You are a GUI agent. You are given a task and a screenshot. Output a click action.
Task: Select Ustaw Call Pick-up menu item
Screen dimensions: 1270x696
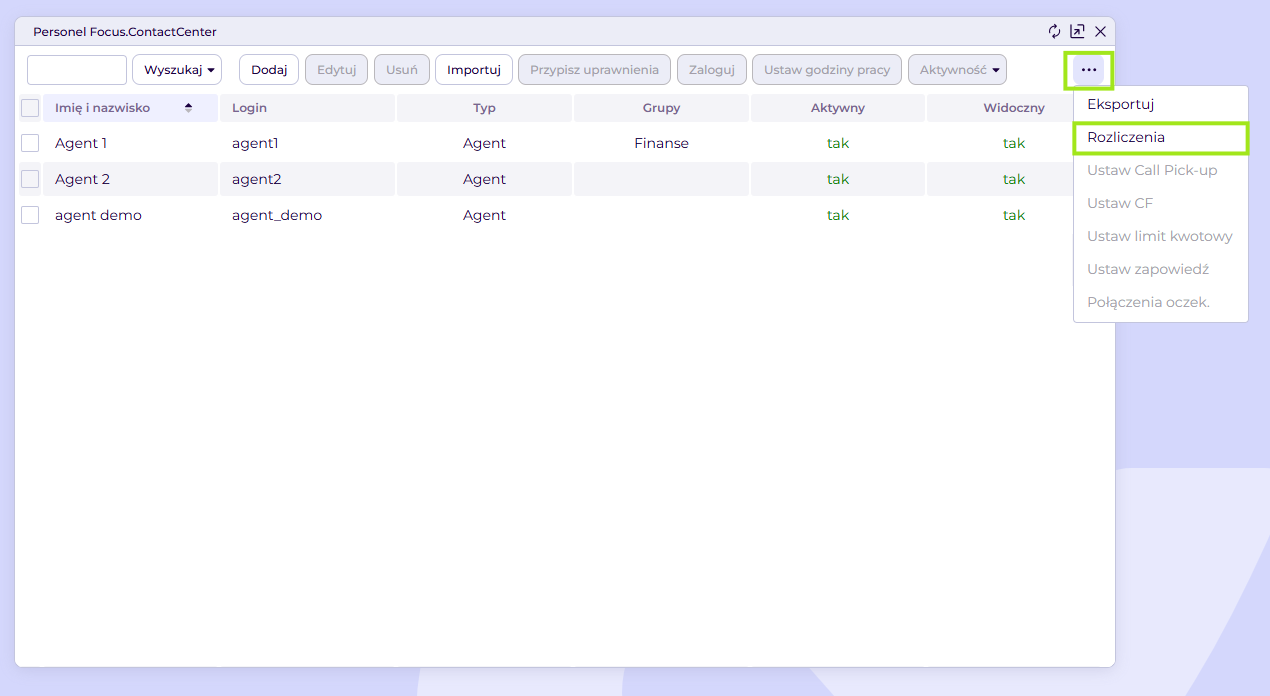1160,170
